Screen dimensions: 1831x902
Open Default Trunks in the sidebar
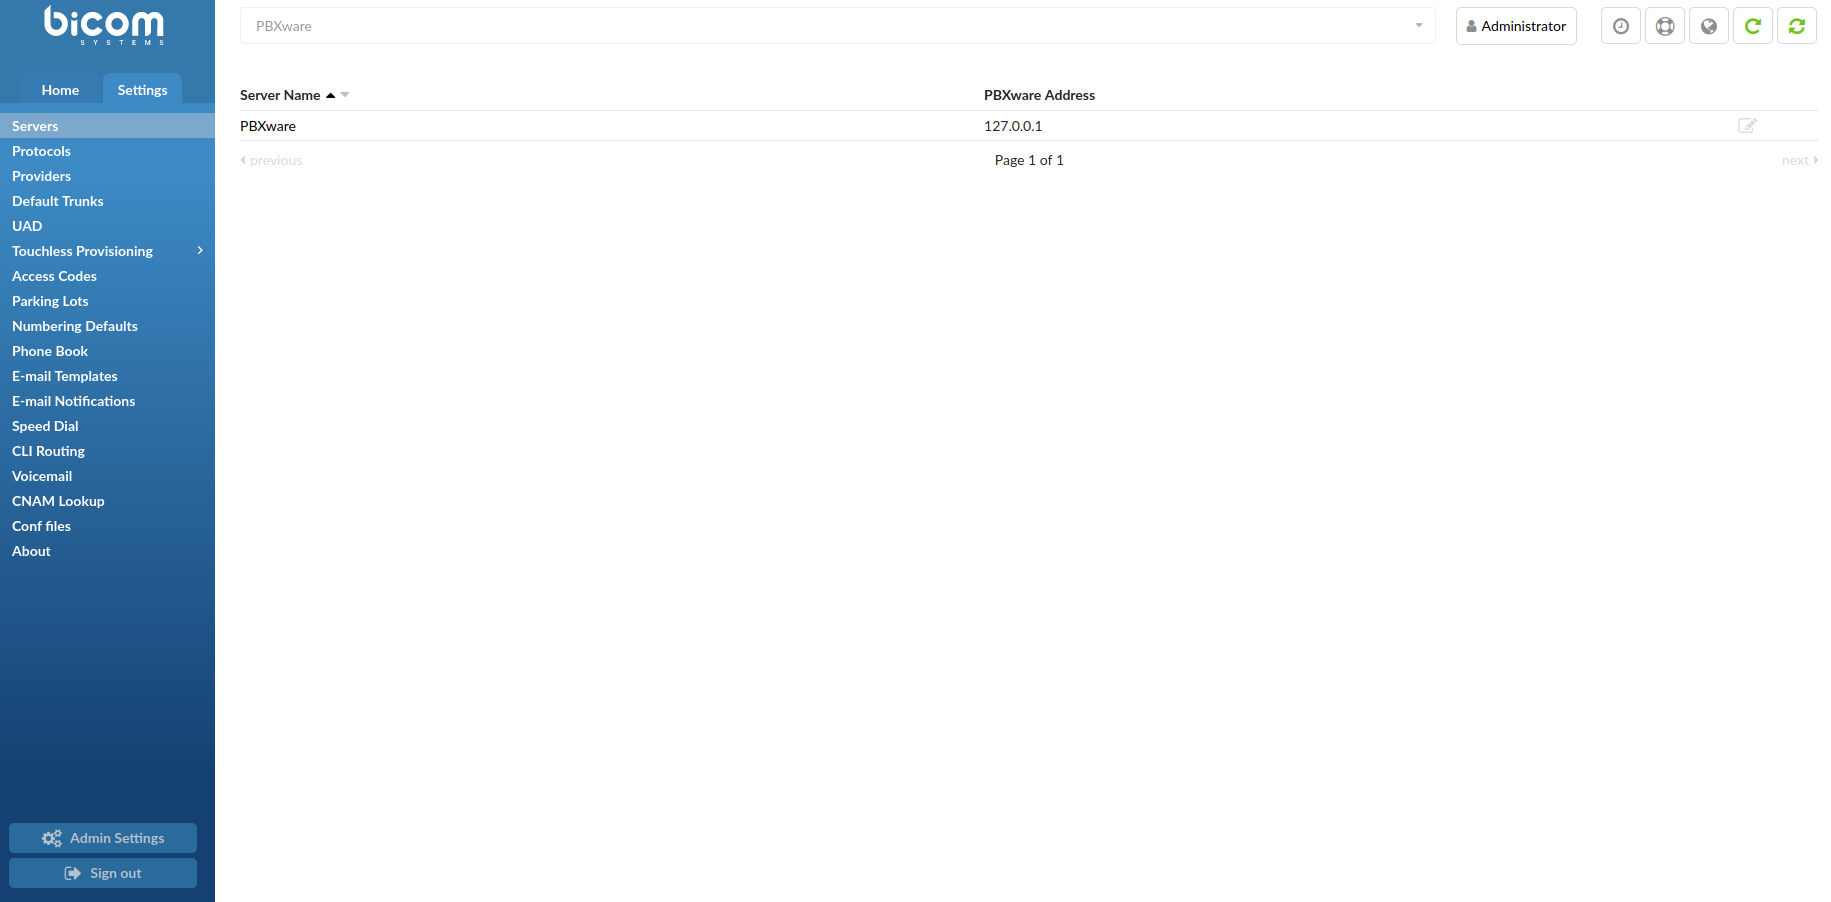pos(107,201)
